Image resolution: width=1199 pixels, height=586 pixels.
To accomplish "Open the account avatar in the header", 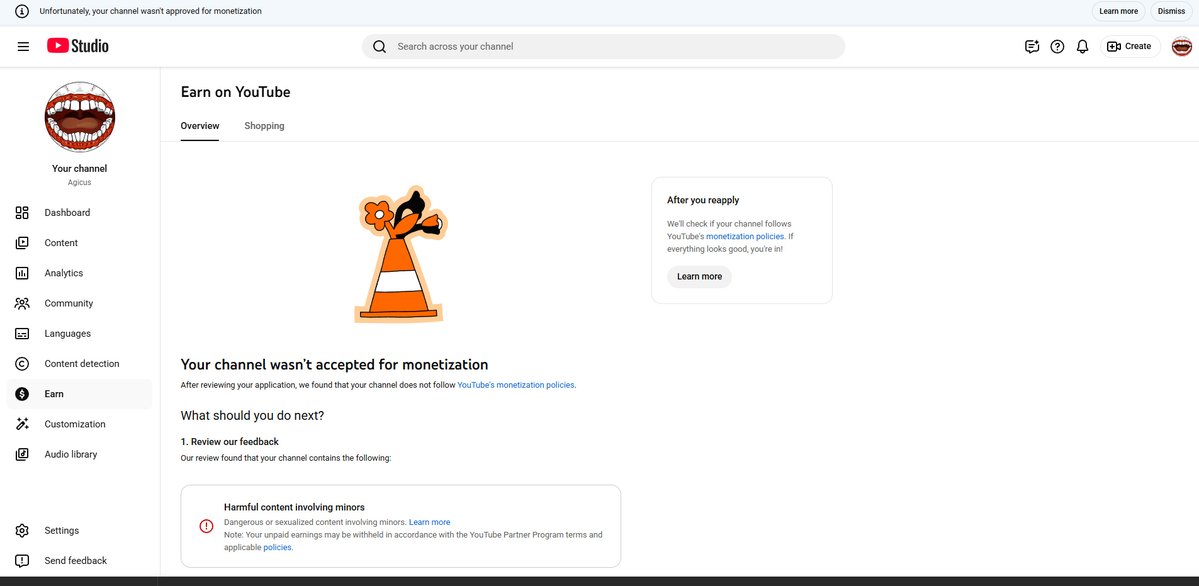I will [1181, 47].
